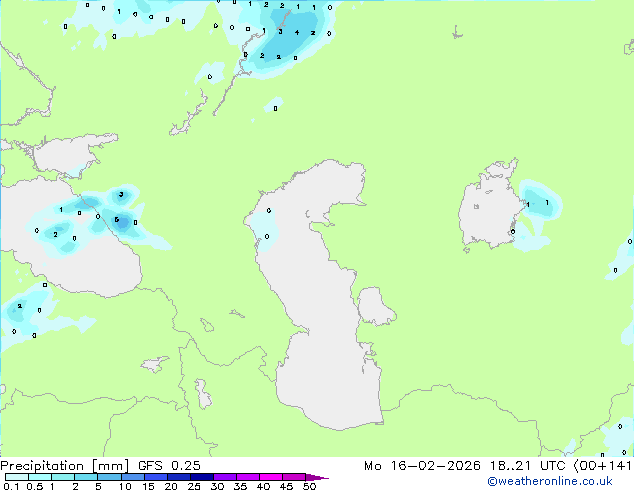Click legend tick label "50"
Image resolution: width=634 pixels, height=490 pixels.
[x=309, y=486]
